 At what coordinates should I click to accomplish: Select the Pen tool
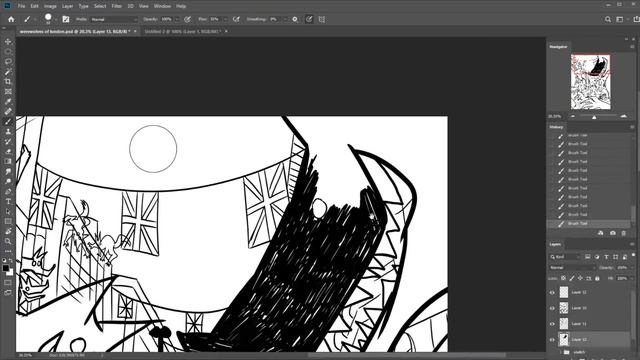tap(8, 191)
